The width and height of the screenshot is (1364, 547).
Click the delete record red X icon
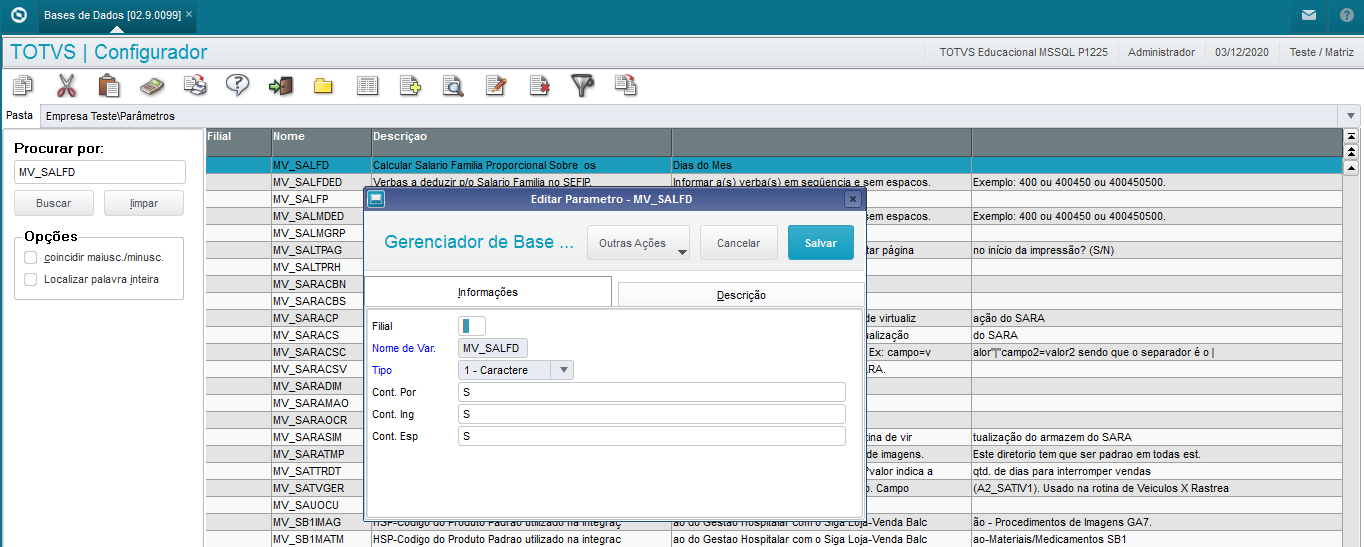point(539,85)
